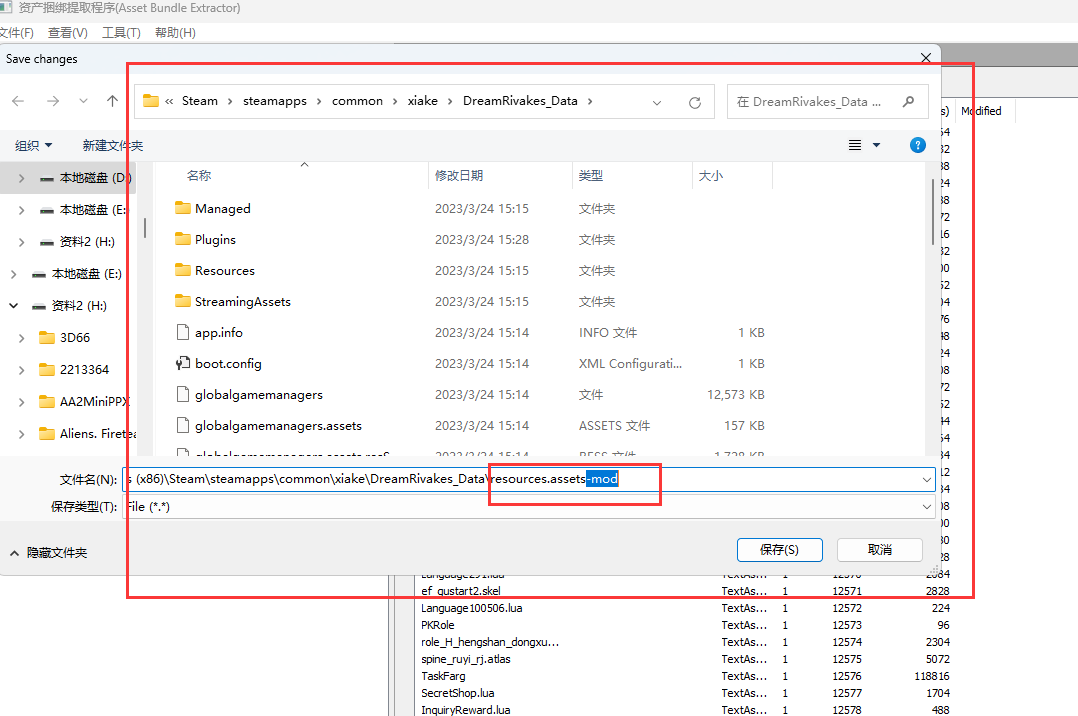Open the filename dropdown arrow
The height and width of the screenshot is (716, 1078).
coord(926,479)
